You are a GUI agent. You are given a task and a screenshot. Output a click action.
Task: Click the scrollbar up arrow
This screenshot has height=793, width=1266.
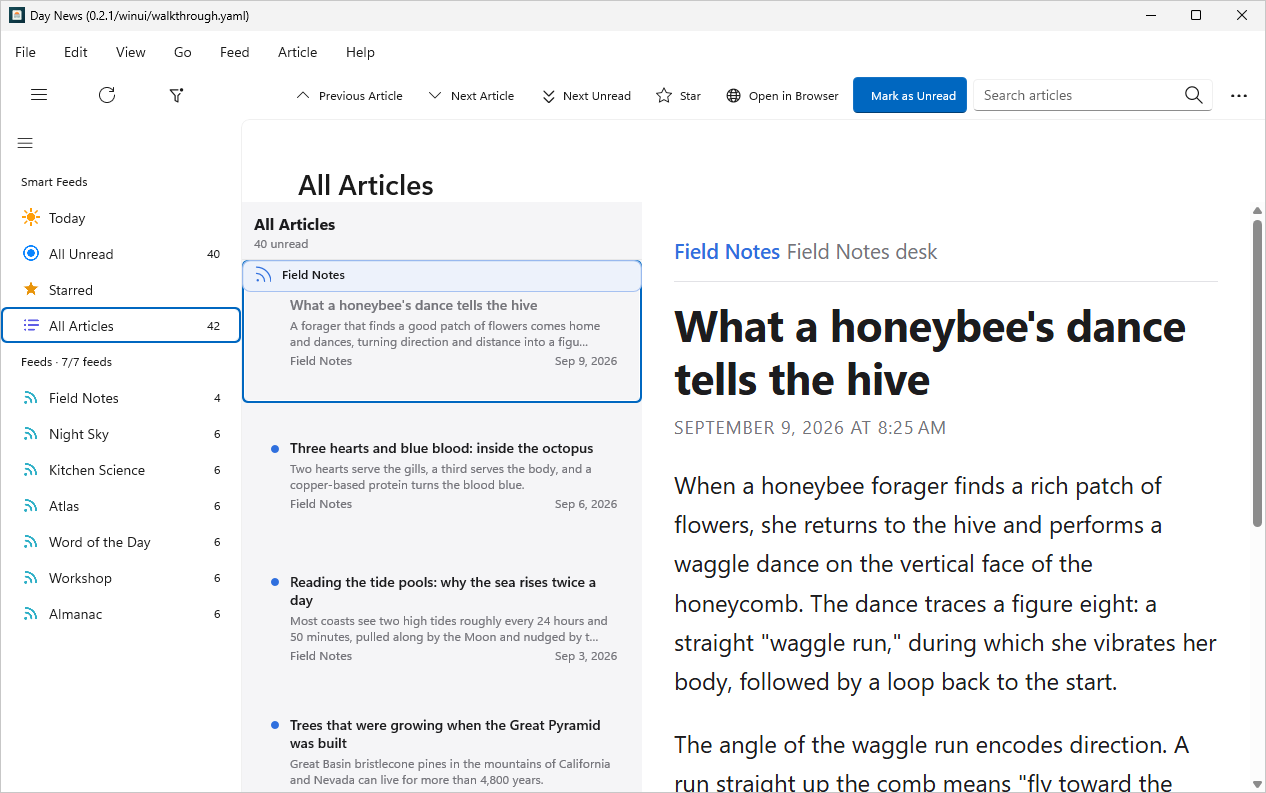(1257, 210)
